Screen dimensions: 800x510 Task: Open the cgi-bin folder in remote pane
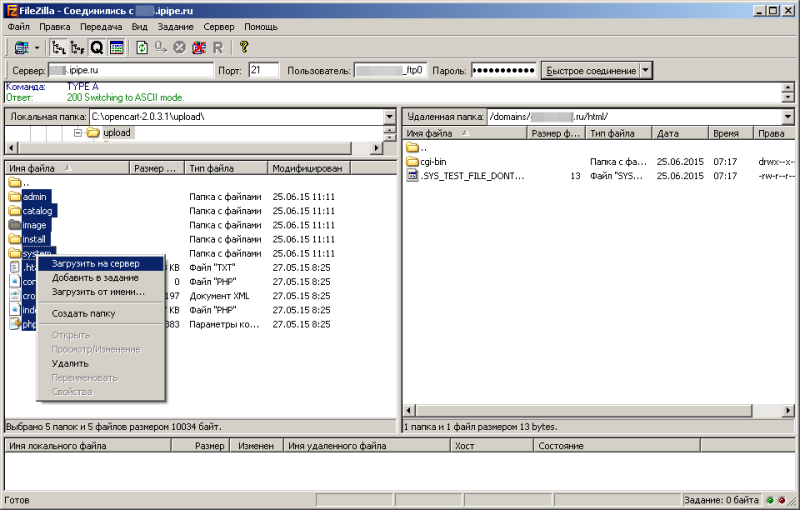coord(434,161)
